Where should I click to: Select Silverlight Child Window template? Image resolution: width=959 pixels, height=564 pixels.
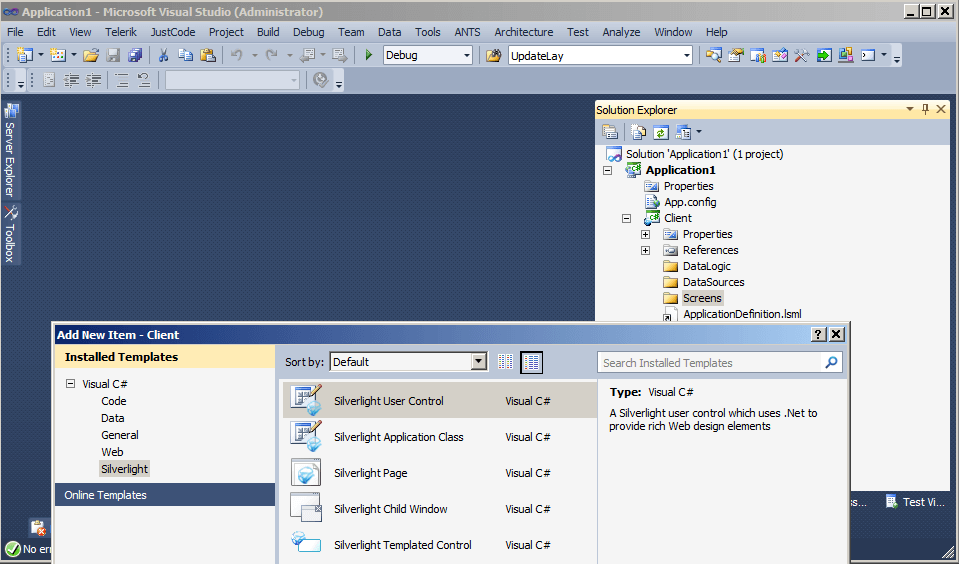point(439,509)
